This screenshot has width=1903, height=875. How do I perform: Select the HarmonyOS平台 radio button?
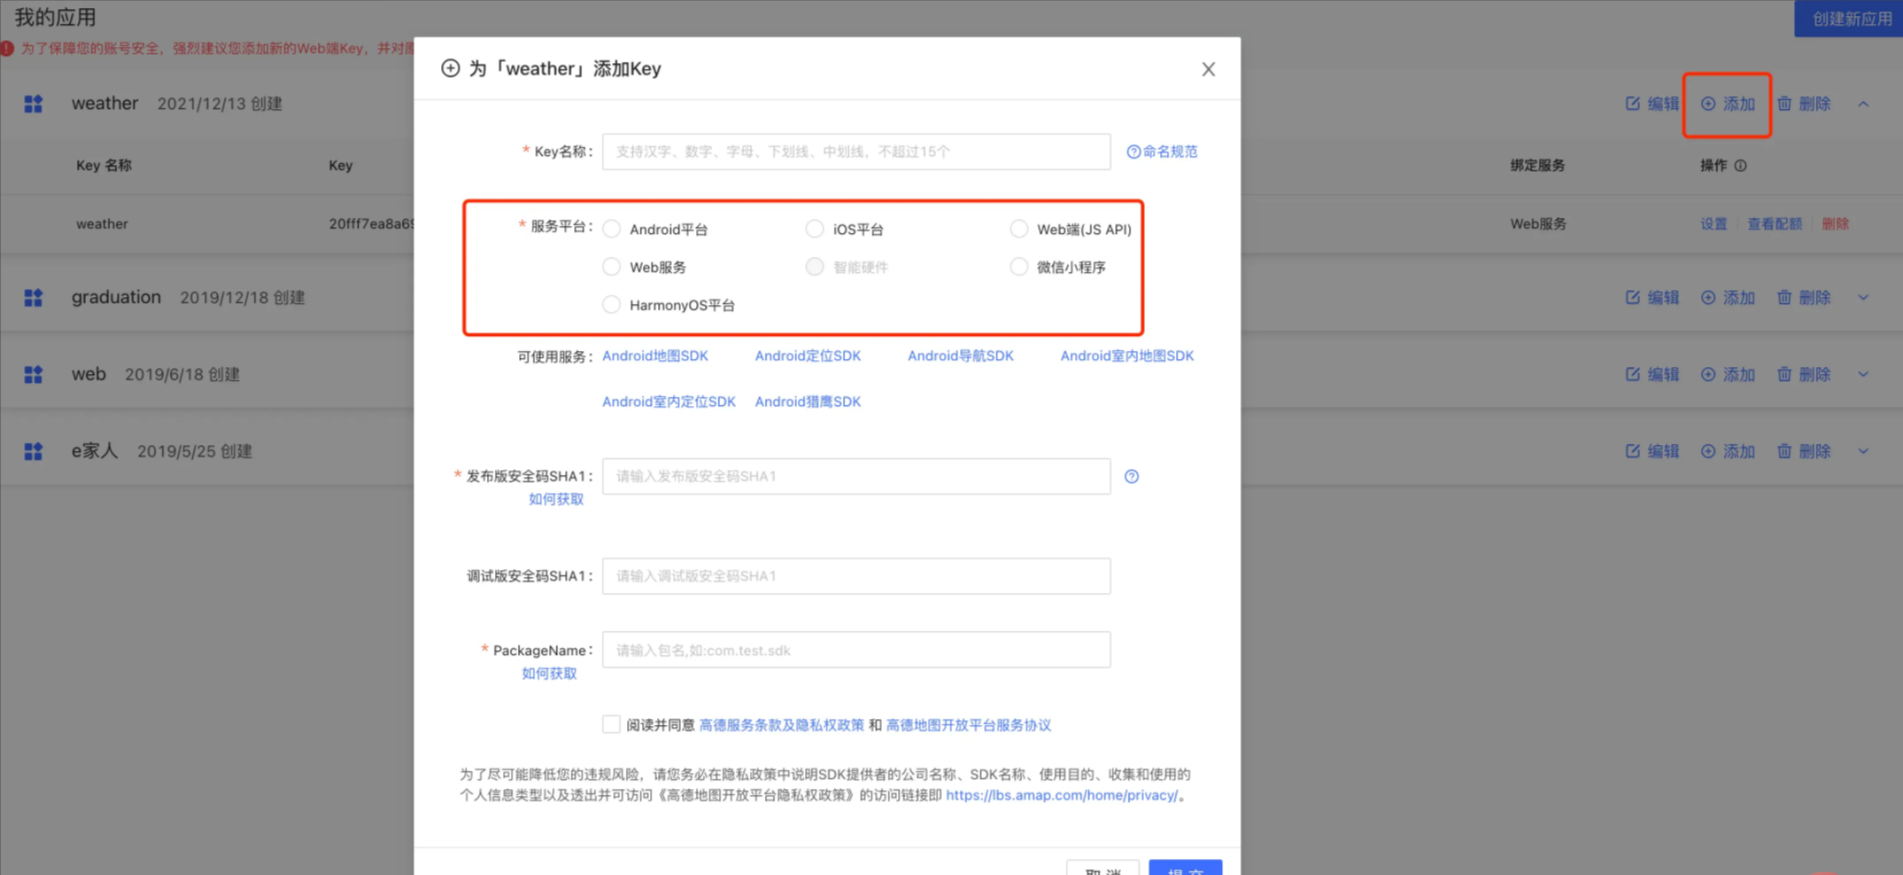[x=612, y=305]
